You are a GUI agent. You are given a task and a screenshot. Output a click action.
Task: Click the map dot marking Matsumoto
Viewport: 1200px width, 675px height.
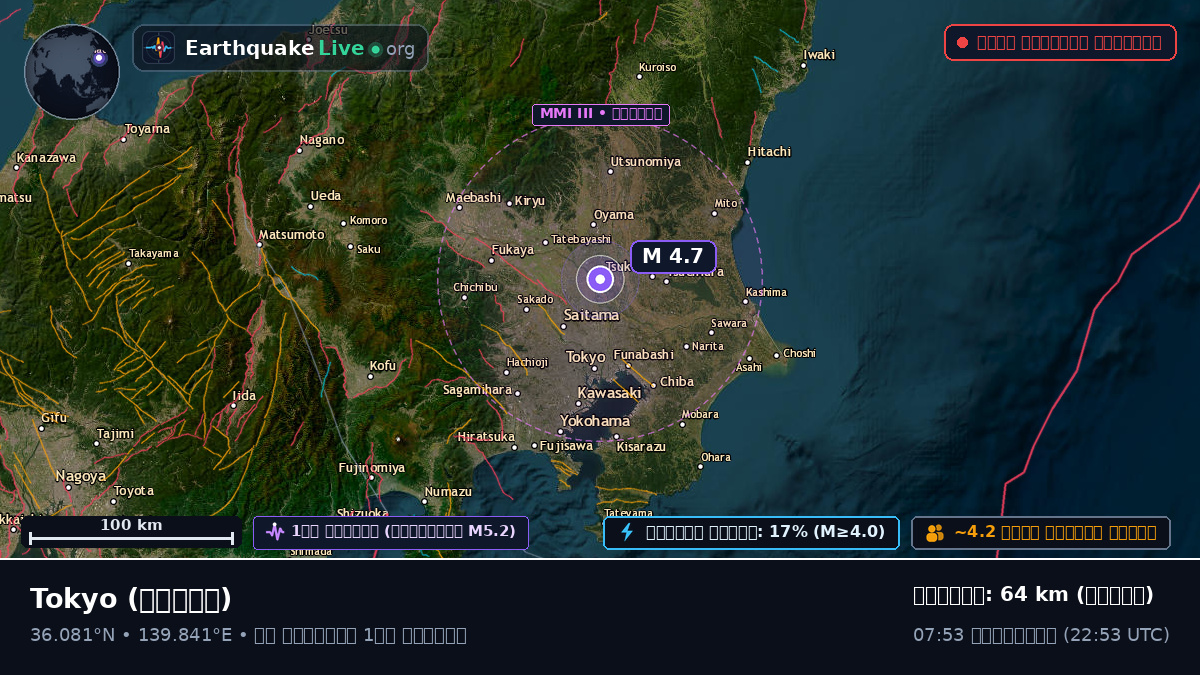(260, 245)
